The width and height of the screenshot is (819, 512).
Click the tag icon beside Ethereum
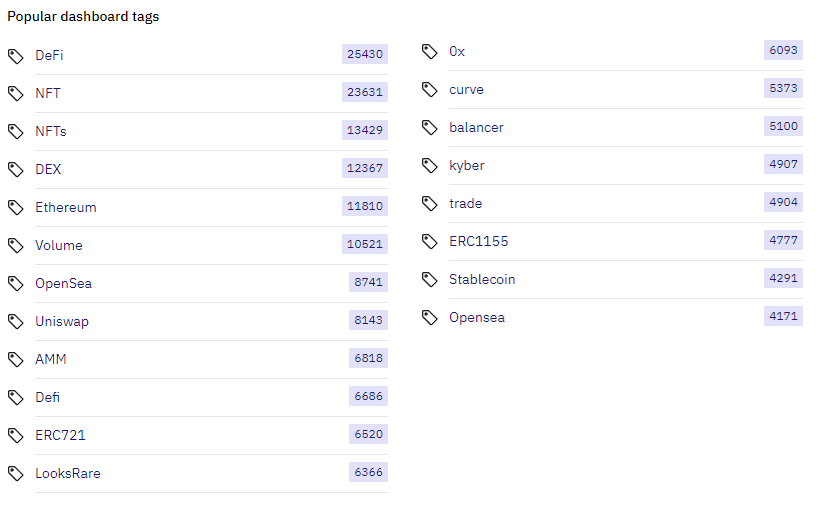coord(16,208)
